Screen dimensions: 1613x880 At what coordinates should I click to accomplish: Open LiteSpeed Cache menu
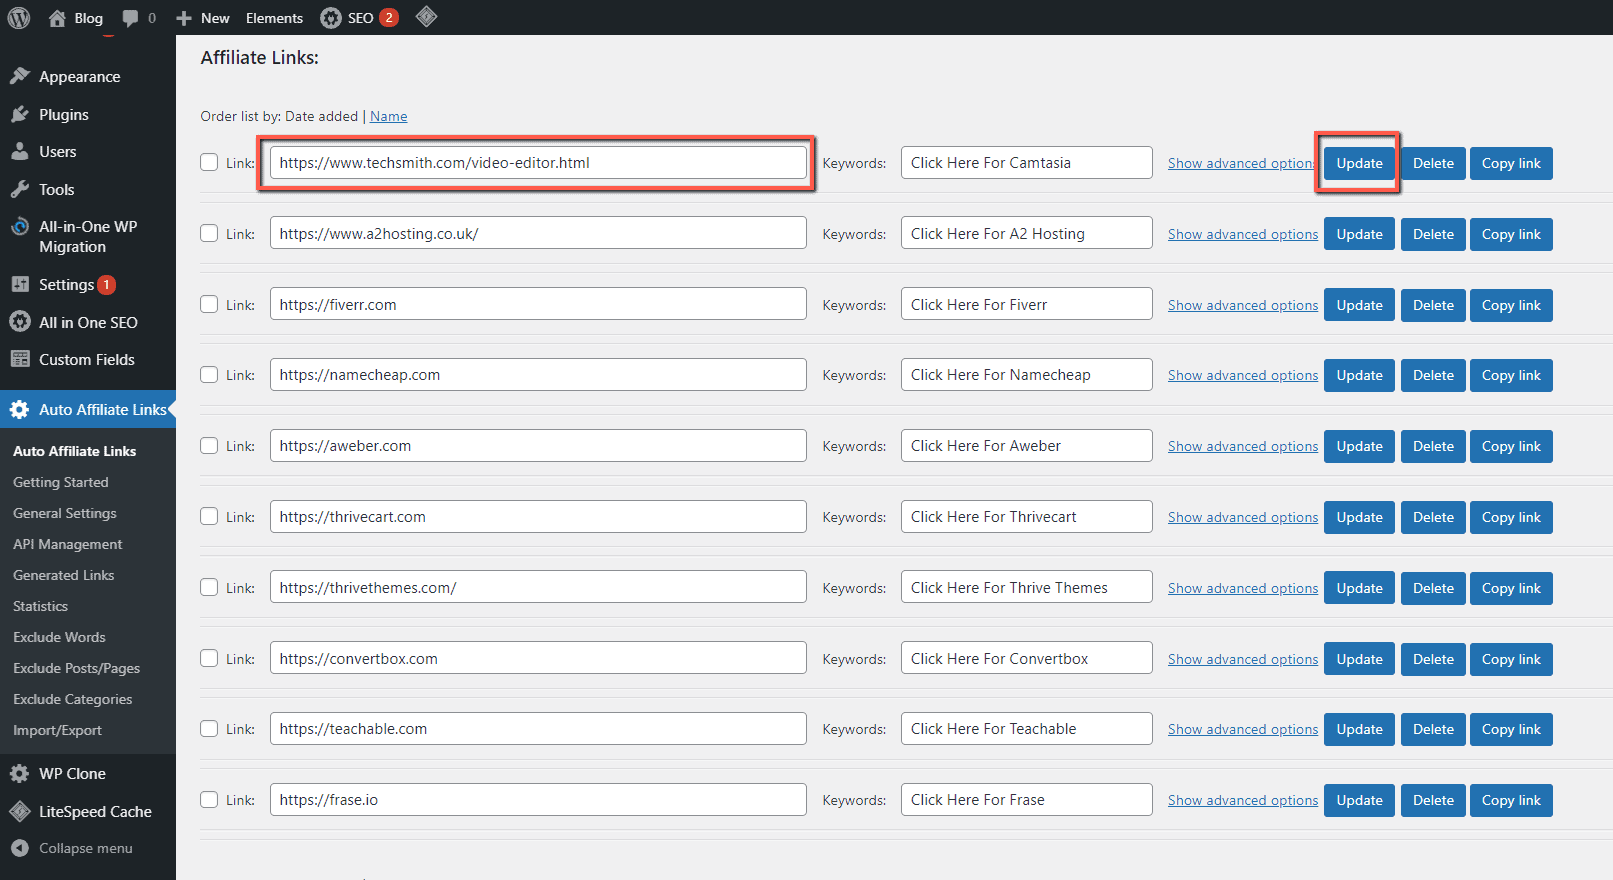click(95, 812)
